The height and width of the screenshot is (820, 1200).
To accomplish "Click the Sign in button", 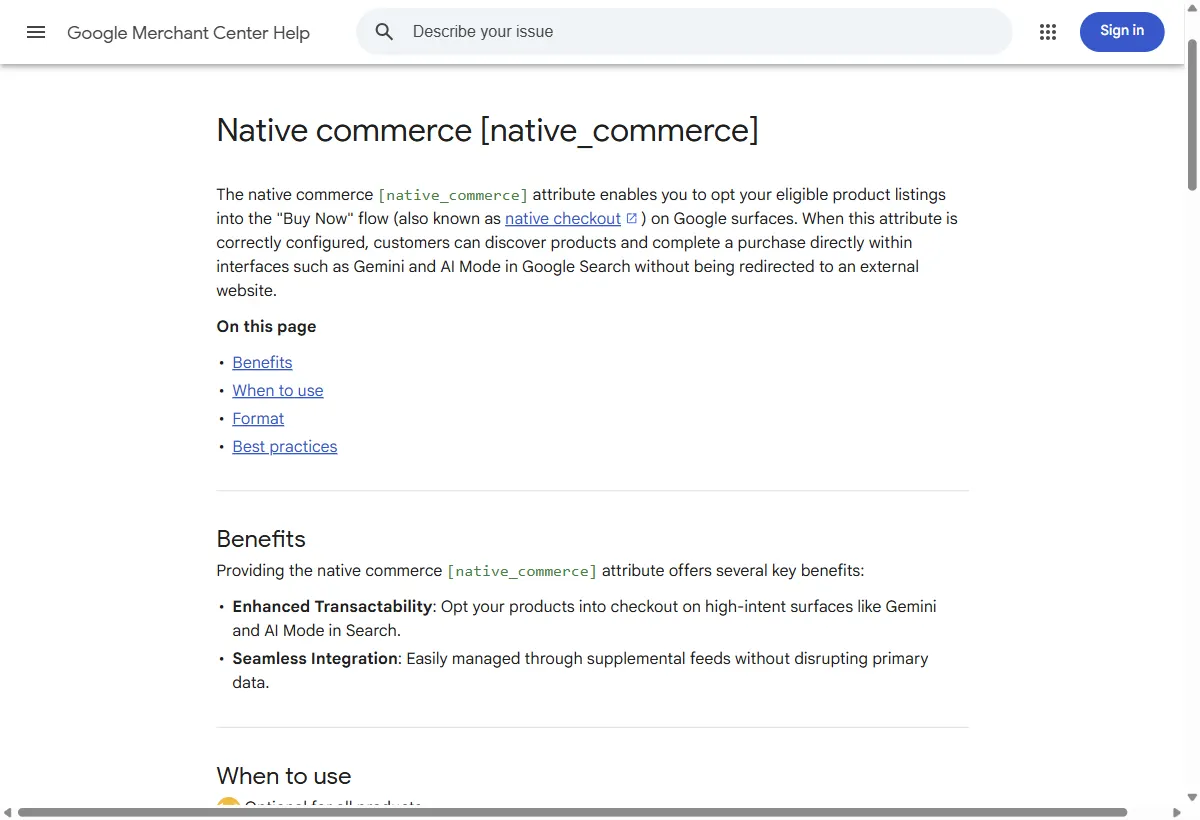I will pos(1122,31).
